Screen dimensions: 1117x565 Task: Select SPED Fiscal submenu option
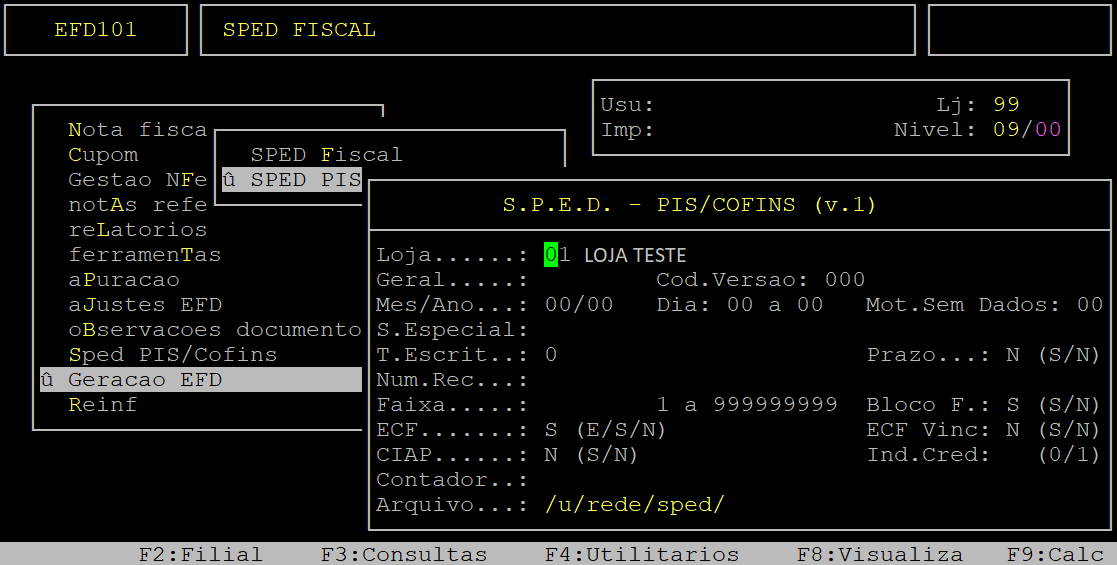pos(326,155)
